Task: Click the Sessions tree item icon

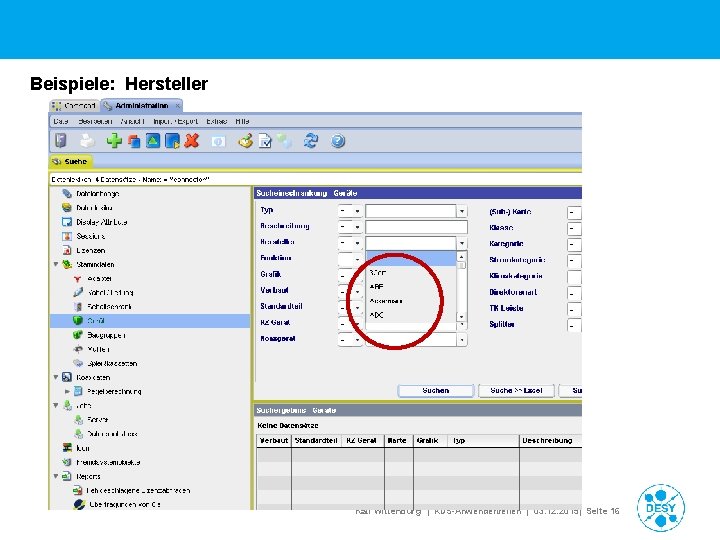Action: [x=67, y=236]
